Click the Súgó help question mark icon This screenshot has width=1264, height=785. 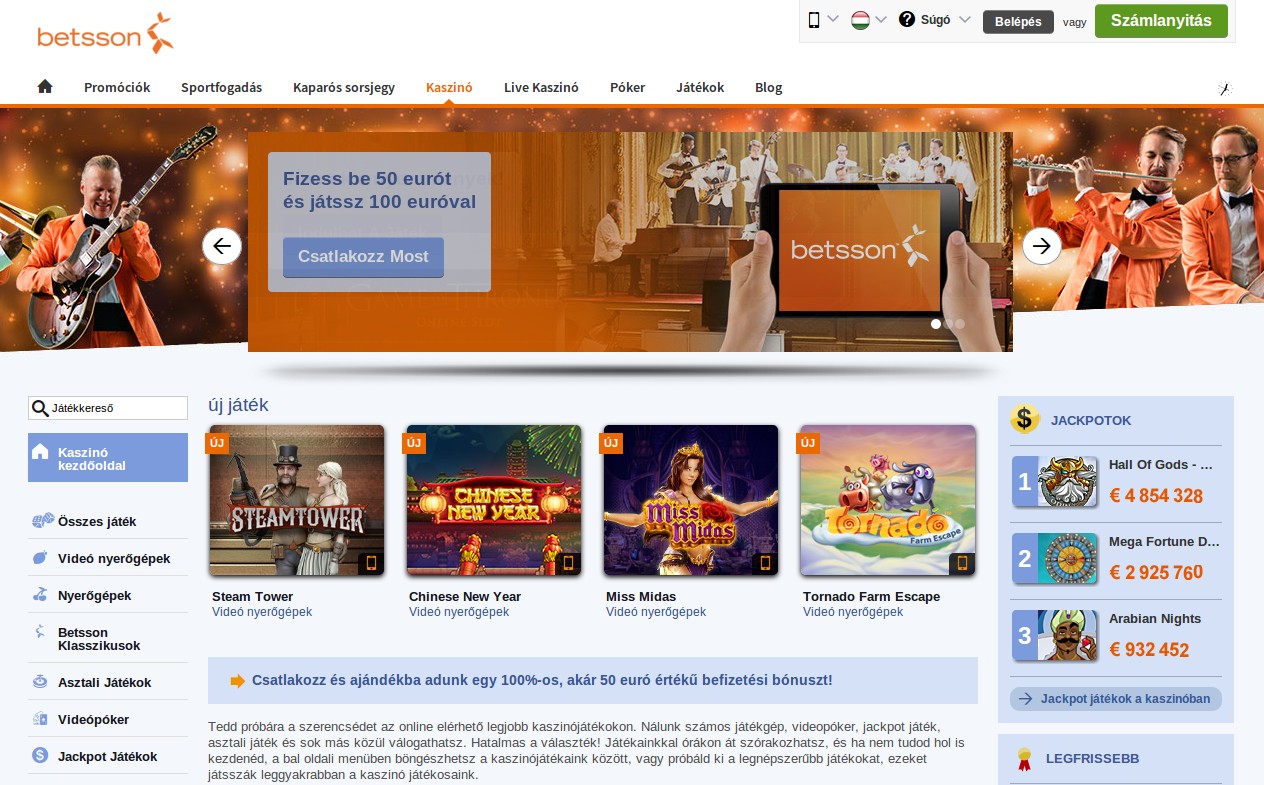click(907, 20)
